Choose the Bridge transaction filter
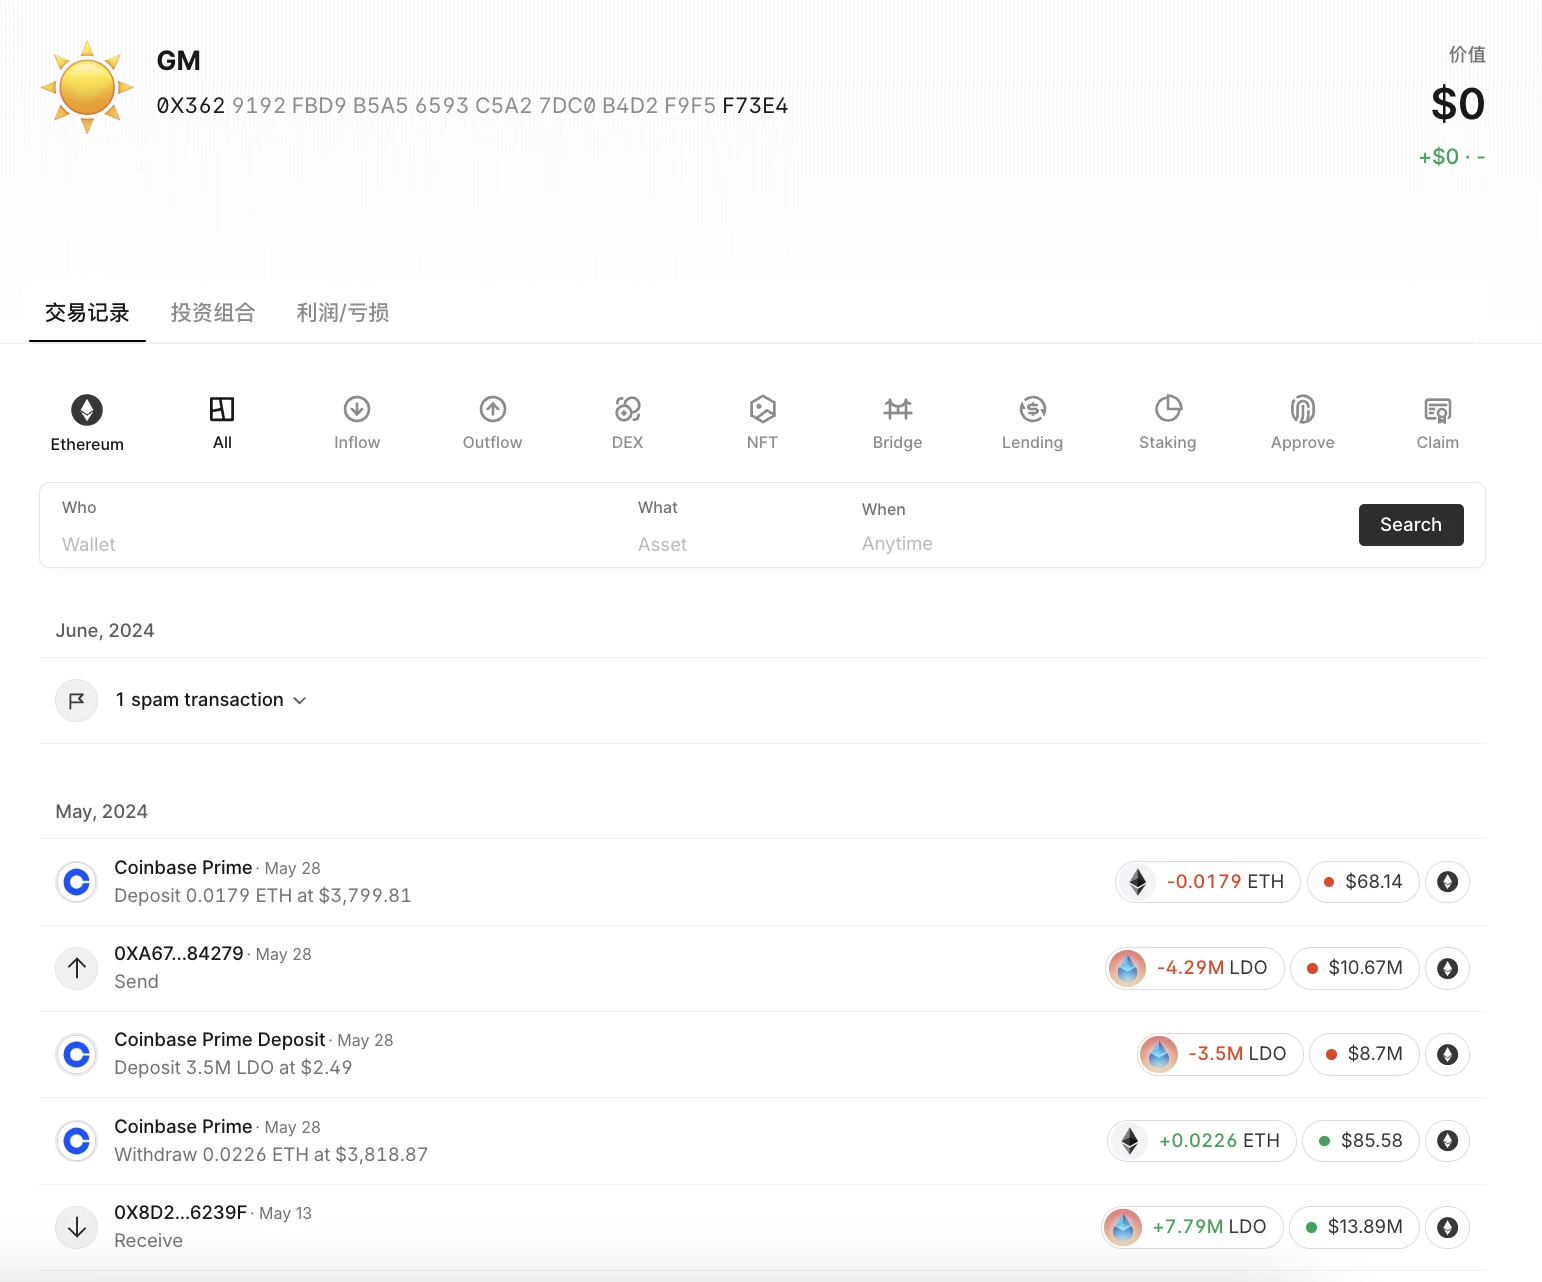This screenshot has height=1282, width=1542. (897, 410)
